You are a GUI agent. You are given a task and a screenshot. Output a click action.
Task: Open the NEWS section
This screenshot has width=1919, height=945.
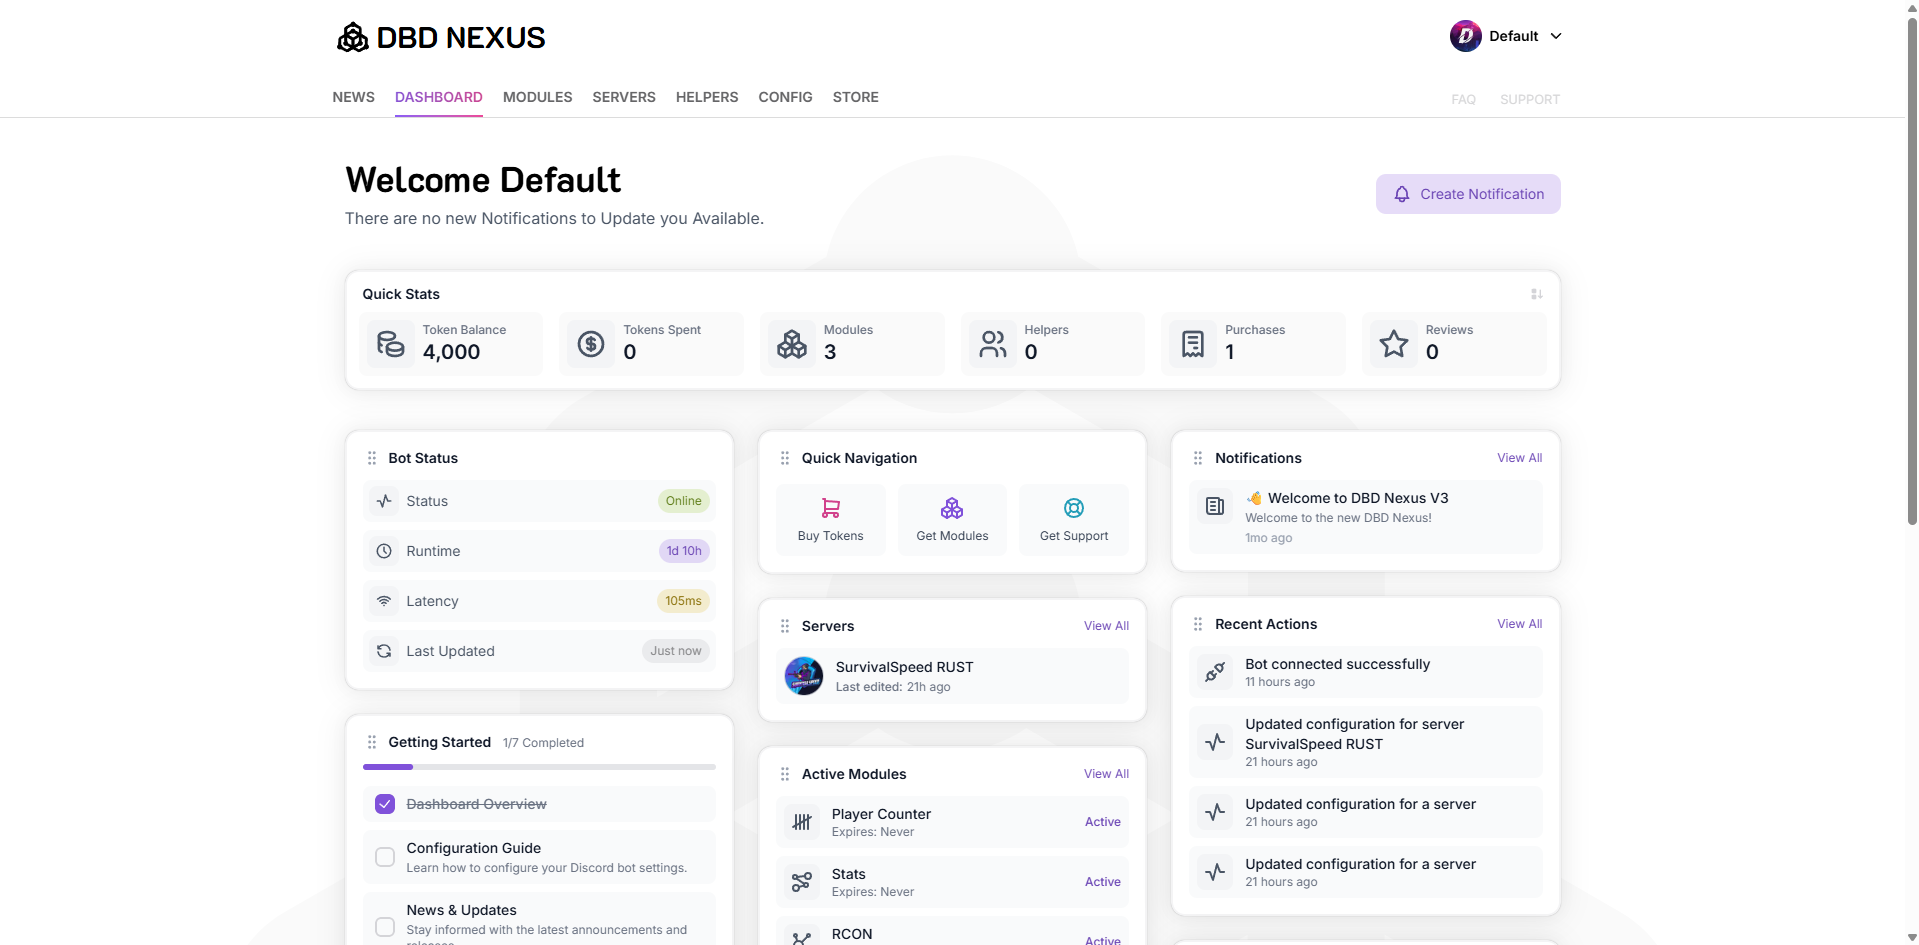click(x=352, y=97)
